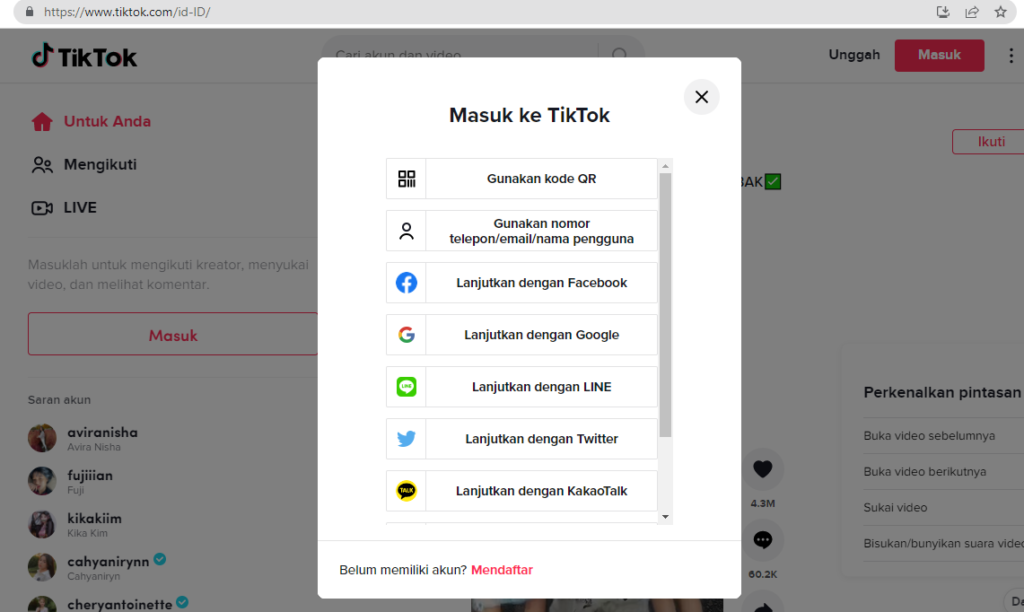Image resolution: width=1024 pixels, height=612 pixels.
Task: Click the scroll up arrow in login list
Action: pyautogui.click(x=665, y=166)
